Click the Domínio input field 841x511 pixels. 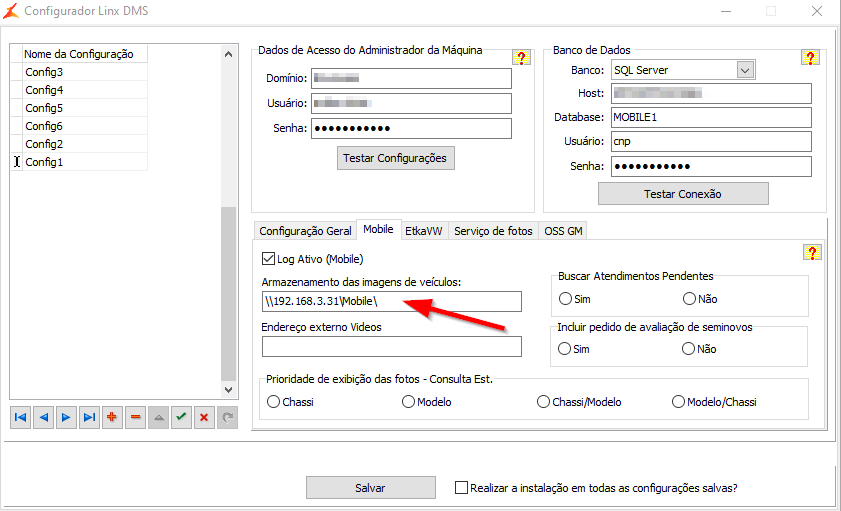click(x=411, y=78)
